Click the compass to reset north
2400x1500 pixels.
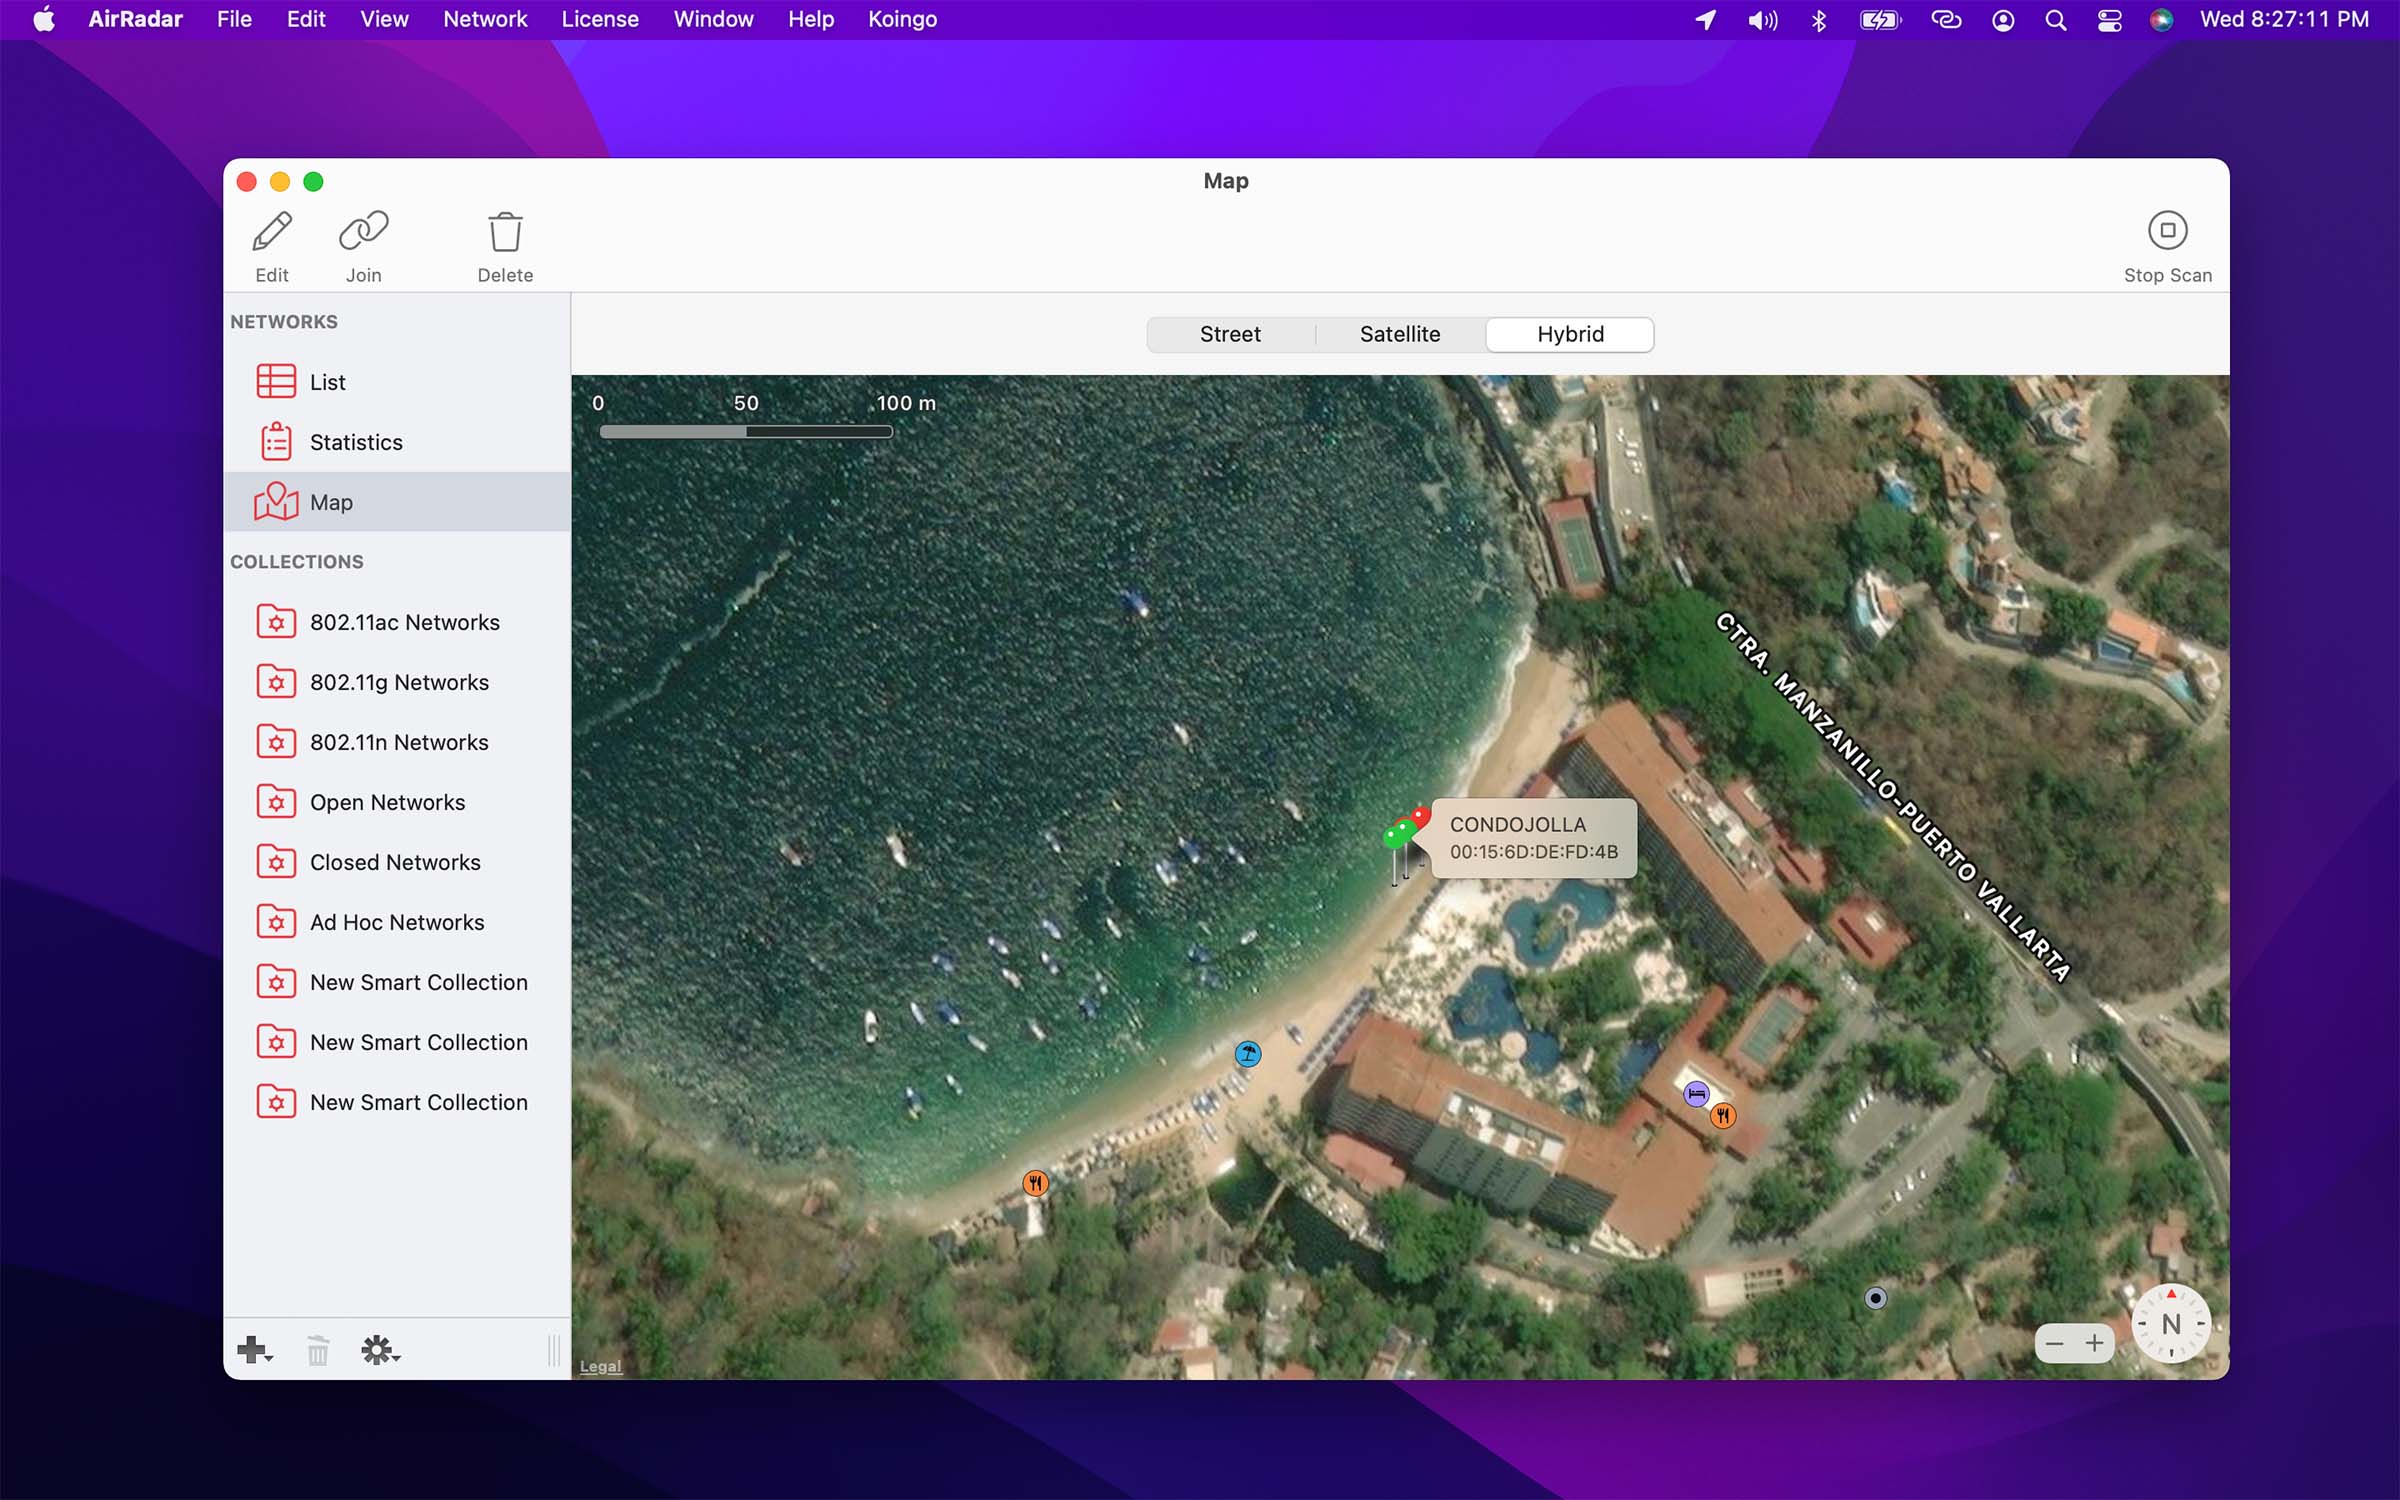(x=2170, y=1323)
